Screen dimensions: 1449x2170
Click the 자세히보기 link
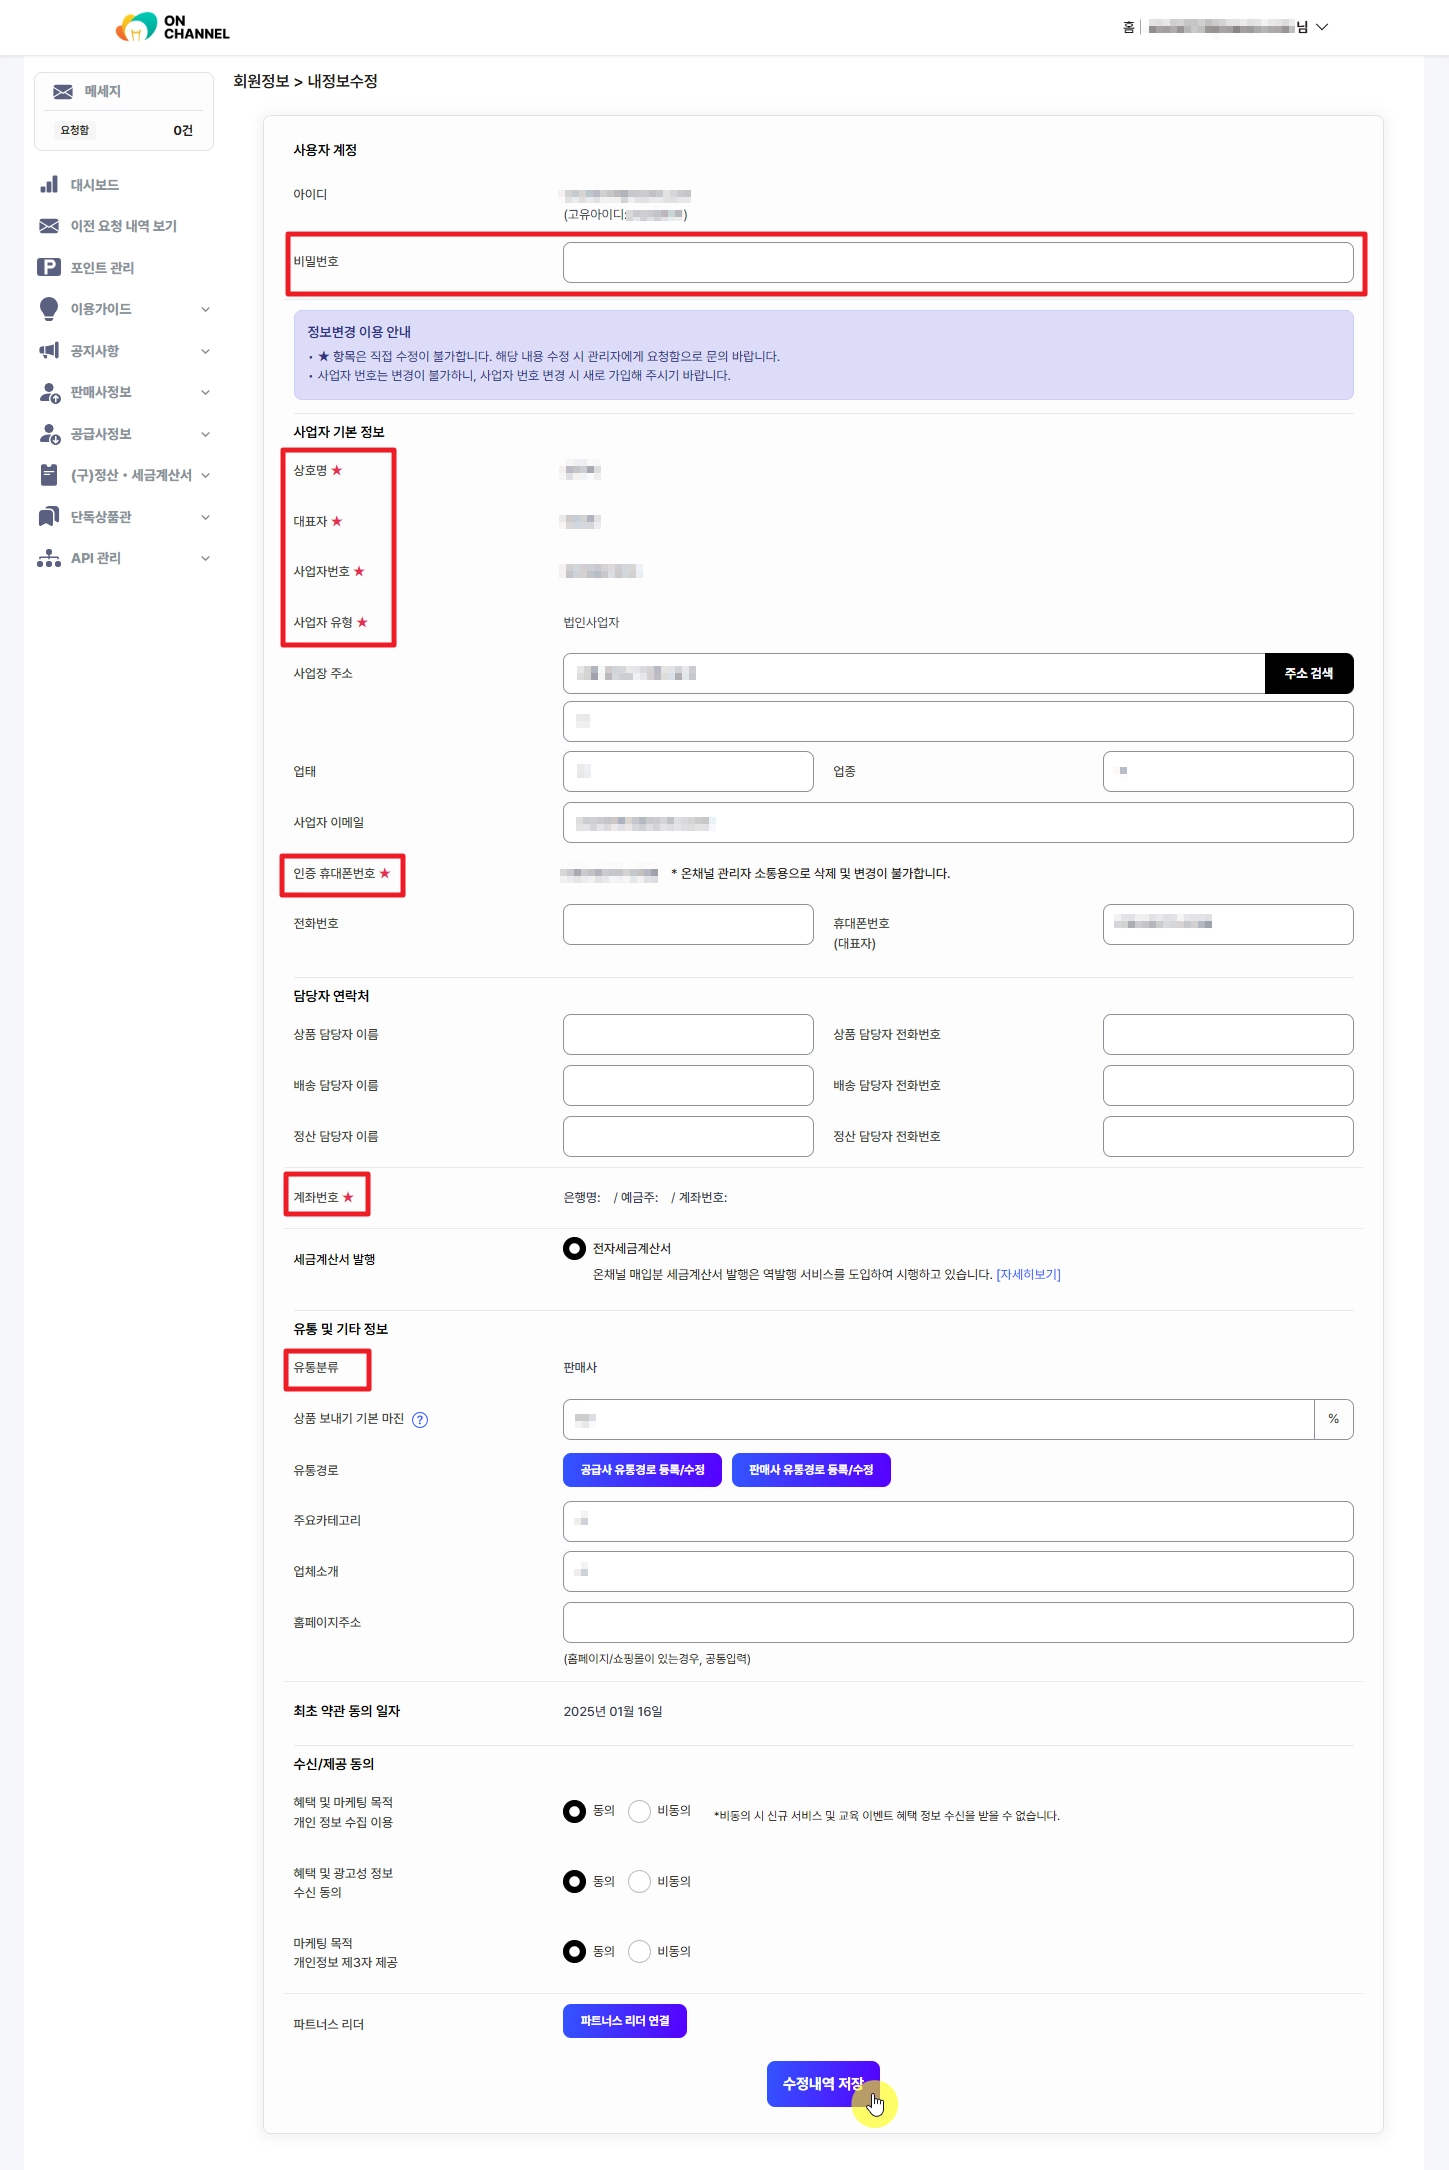(x=1028, y=1274)
